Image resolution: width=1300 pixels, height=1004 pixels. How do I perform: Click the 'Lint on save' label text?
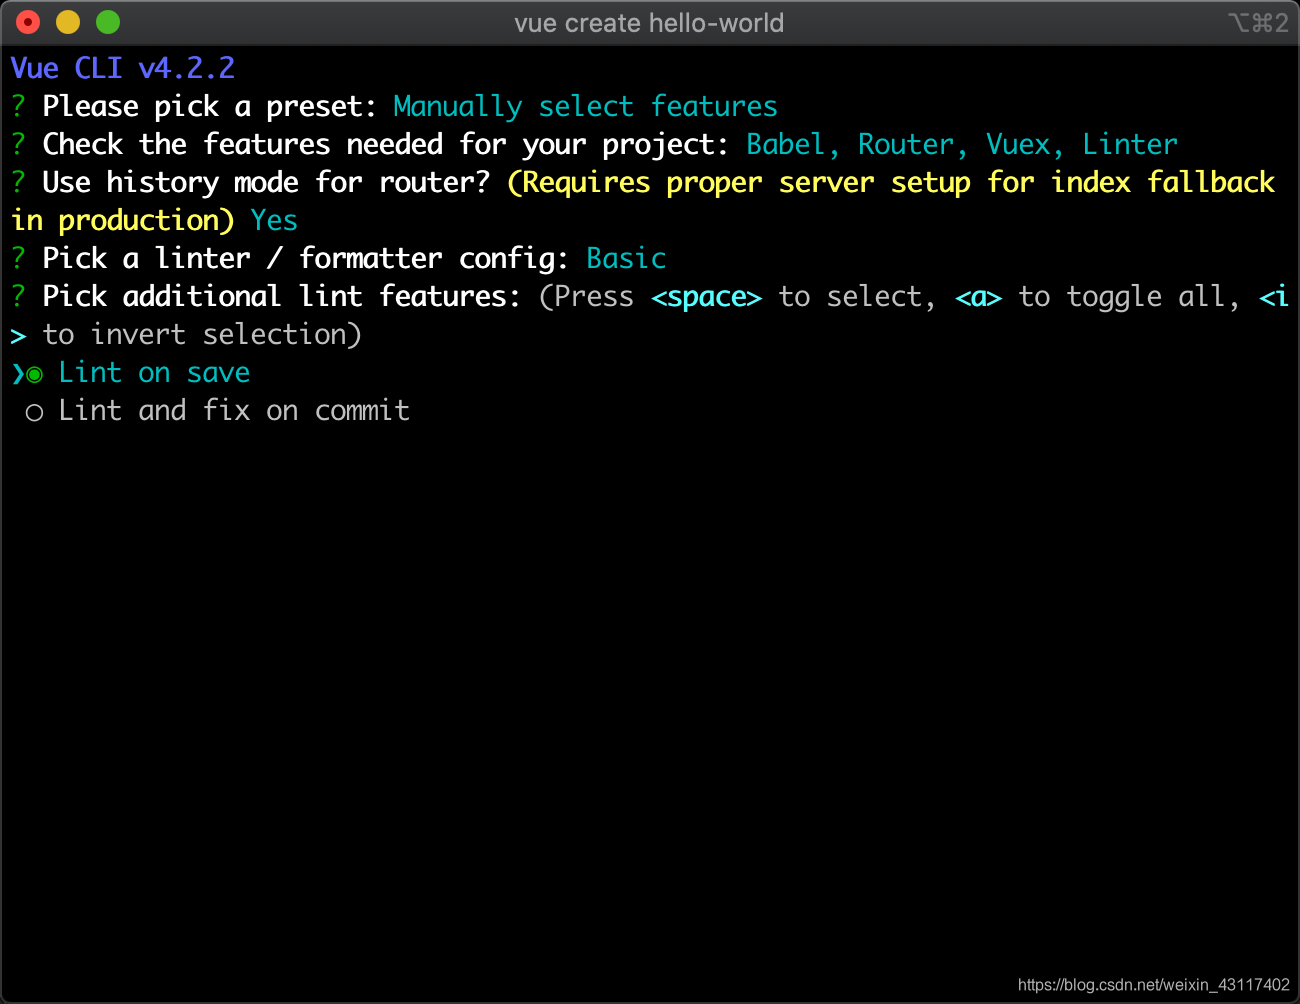154,372
